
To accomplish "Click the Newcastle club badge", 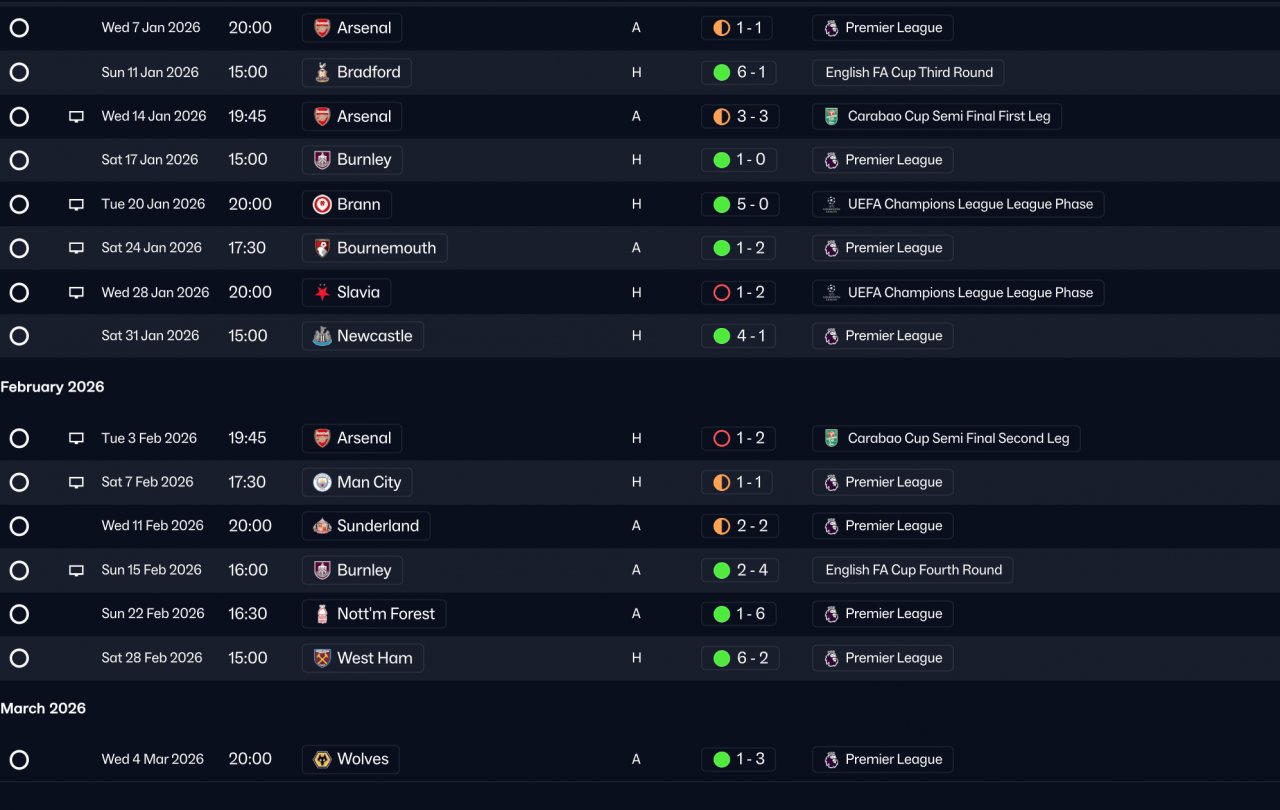I will [322, 336].
